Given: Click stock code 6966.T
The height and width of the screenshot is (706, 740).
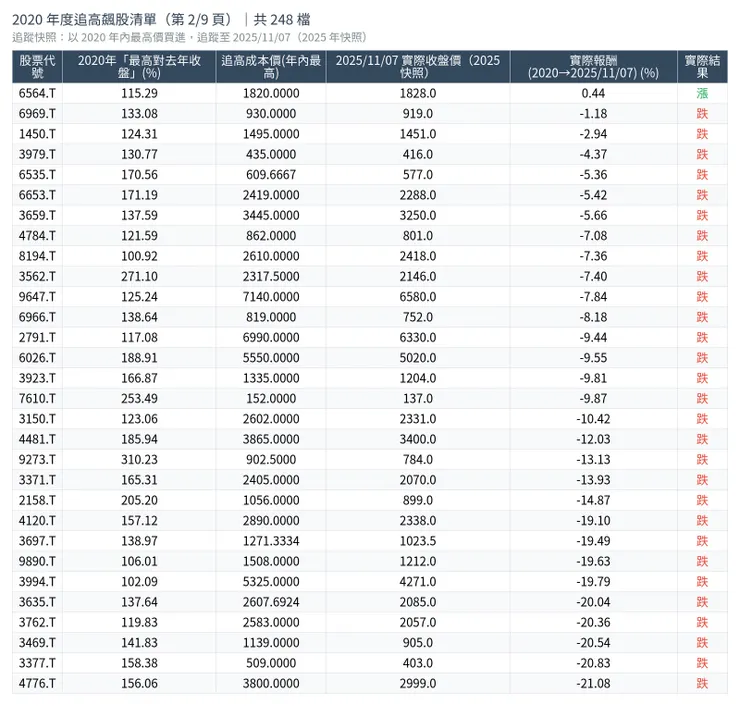Looking at the screenshot, I should click(37, 317).
